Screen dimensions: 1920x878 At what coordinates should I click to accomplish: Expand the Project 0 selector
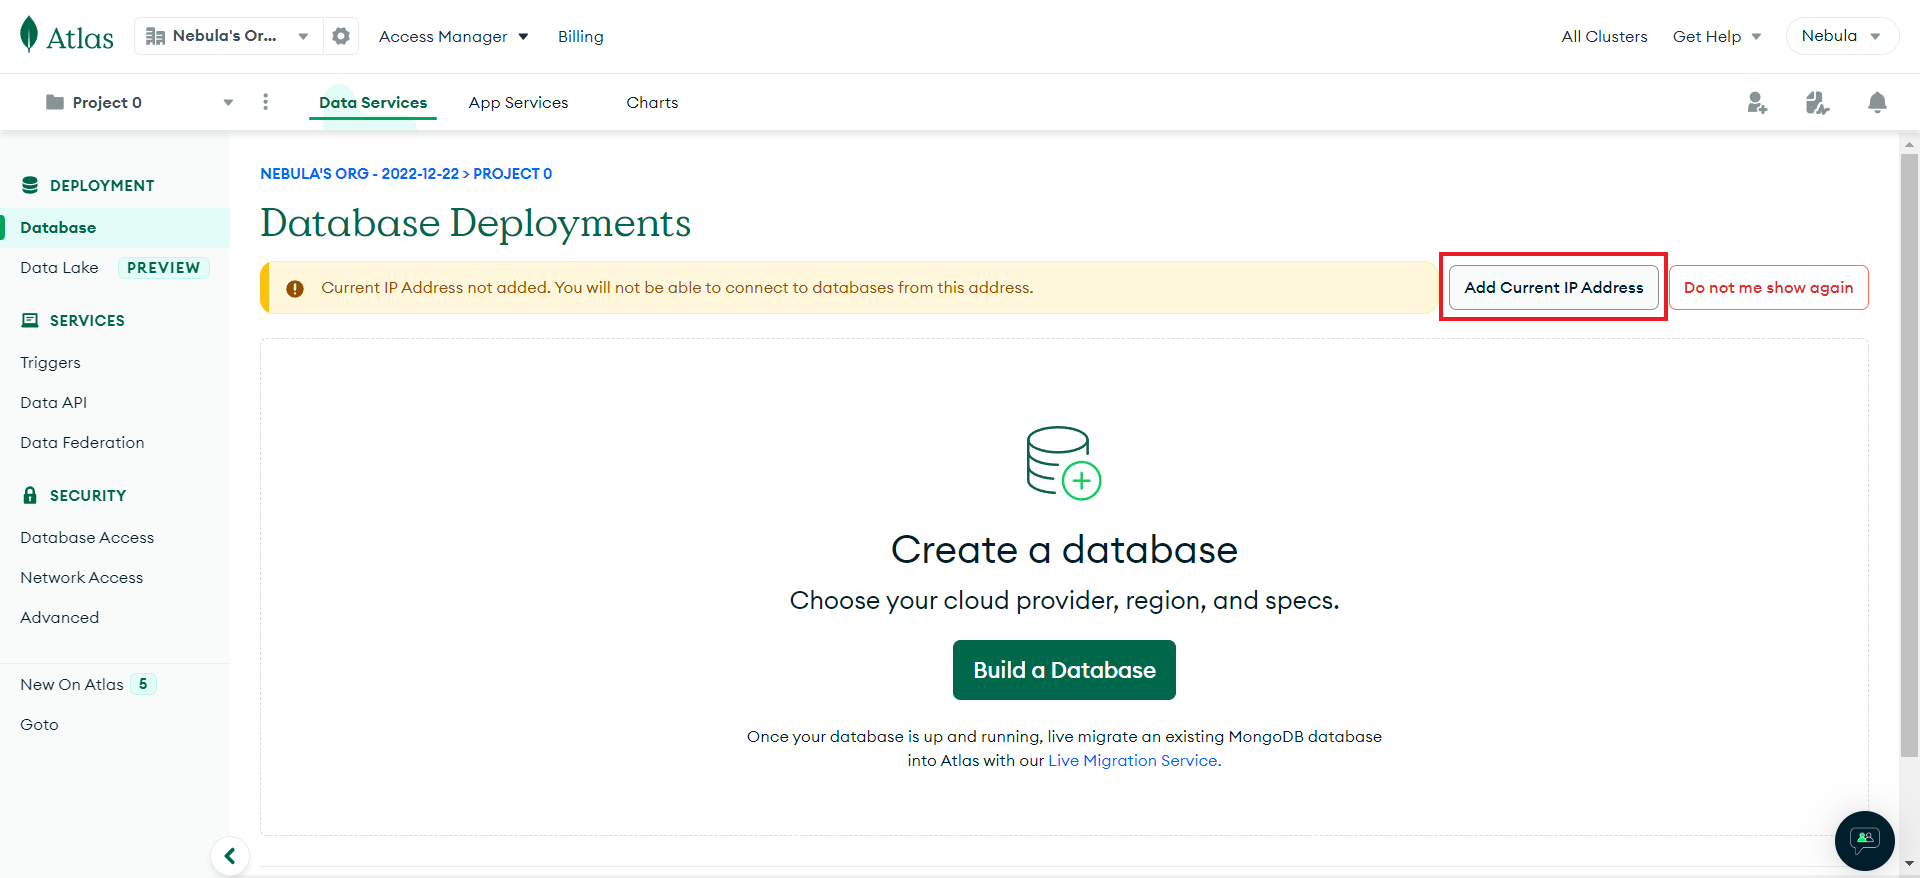[140, 102]
